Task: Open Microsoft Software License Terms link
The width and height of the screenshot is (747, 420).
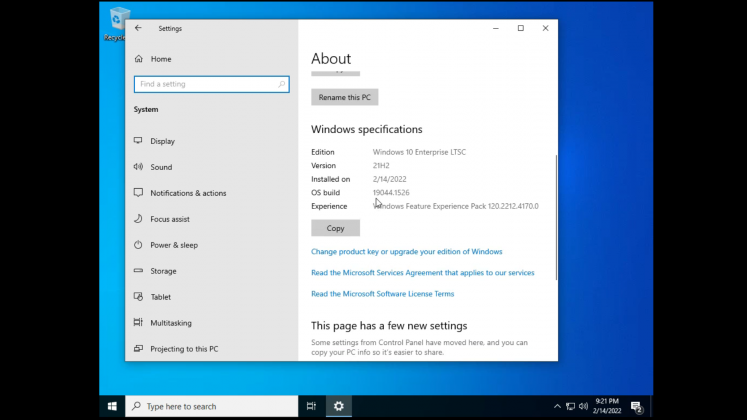Action: point(383,294)
